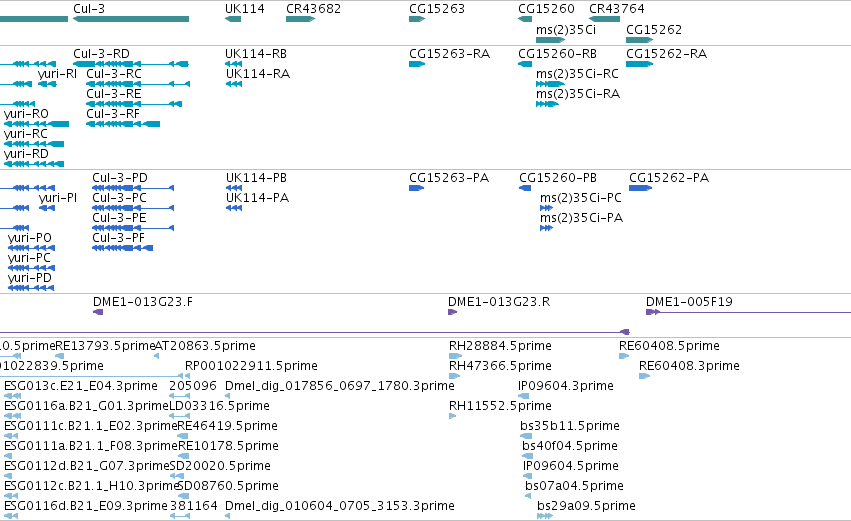Select EST RE13793.5prime
Viewport: 851px width, 521px height.
tap(106, 346)
